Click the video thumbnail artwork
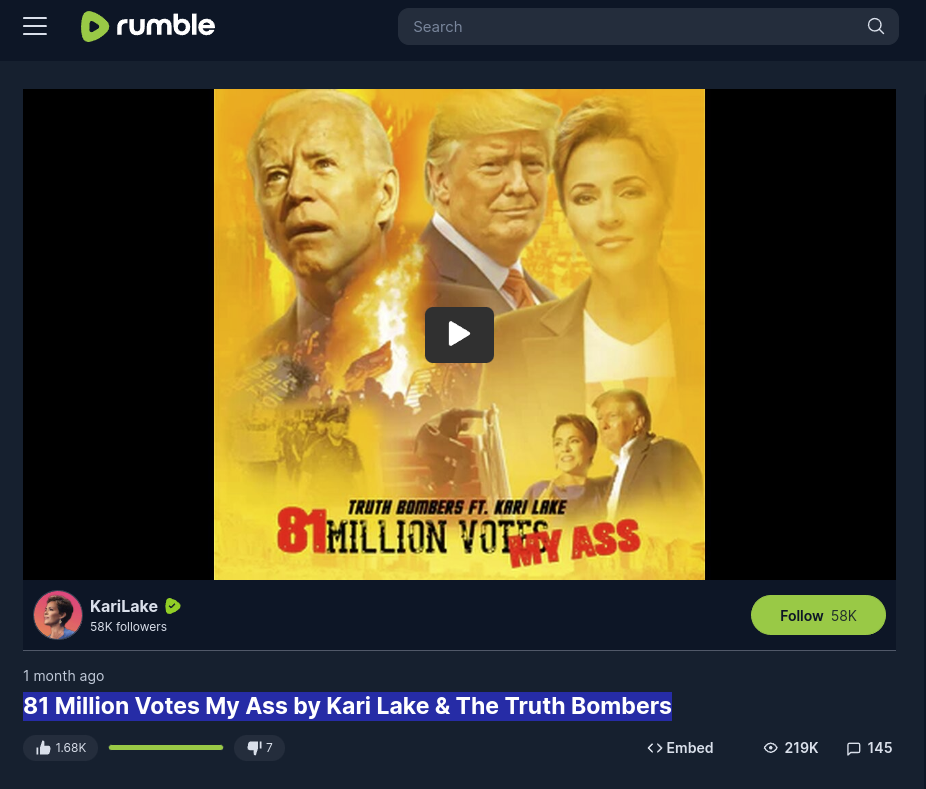The image size is (926, 789). tap(459, 334)
